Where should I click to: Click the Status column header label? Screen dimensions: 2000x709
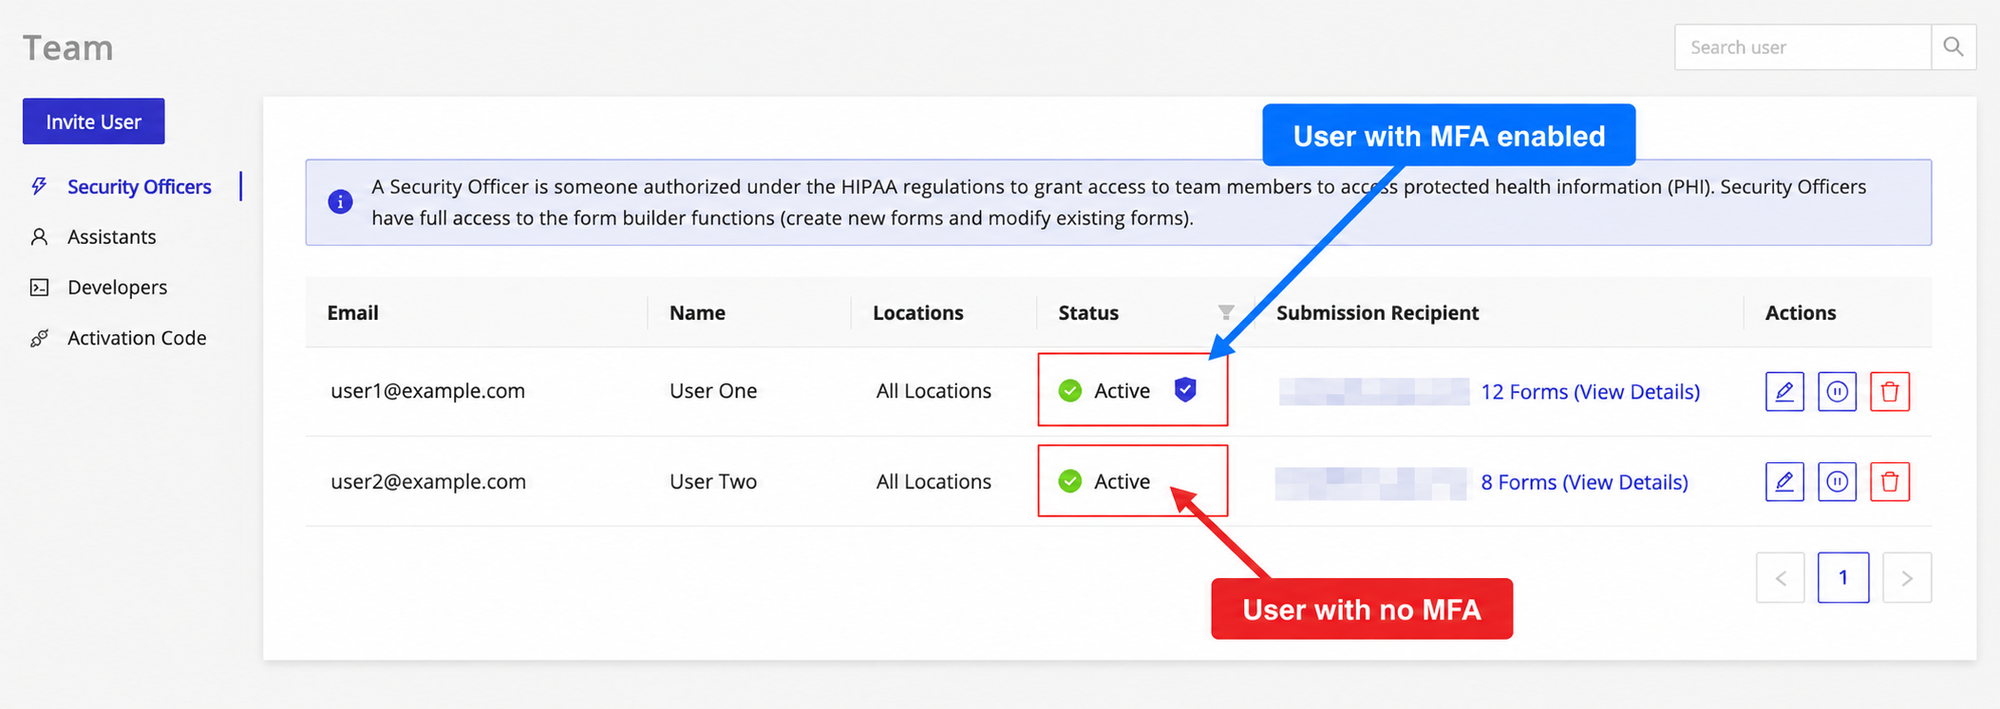[x=1088, y=312]
